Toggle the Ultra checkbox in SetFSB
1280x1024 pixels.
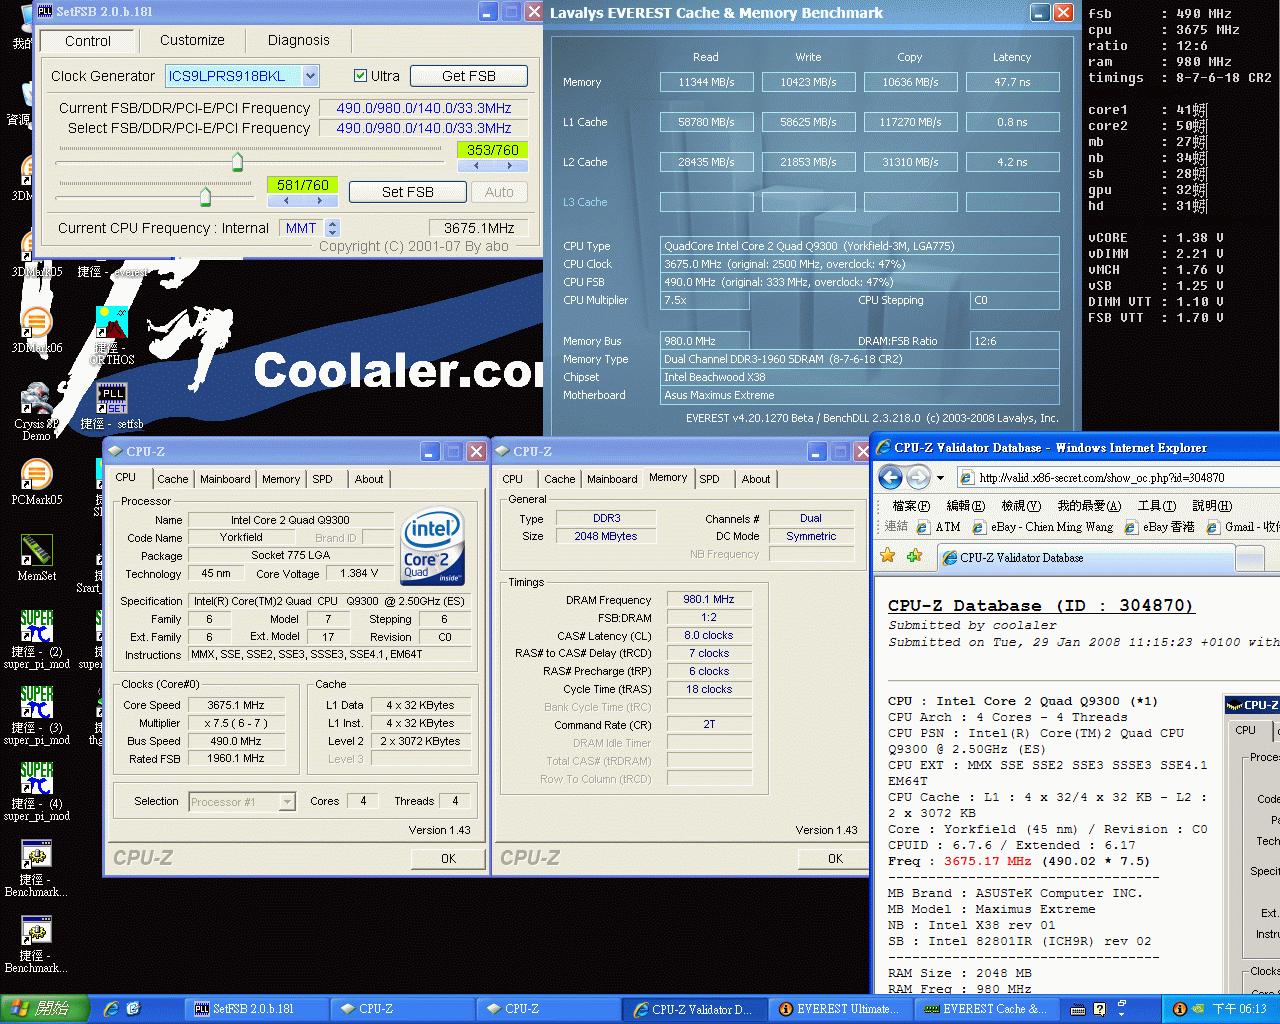361,76
